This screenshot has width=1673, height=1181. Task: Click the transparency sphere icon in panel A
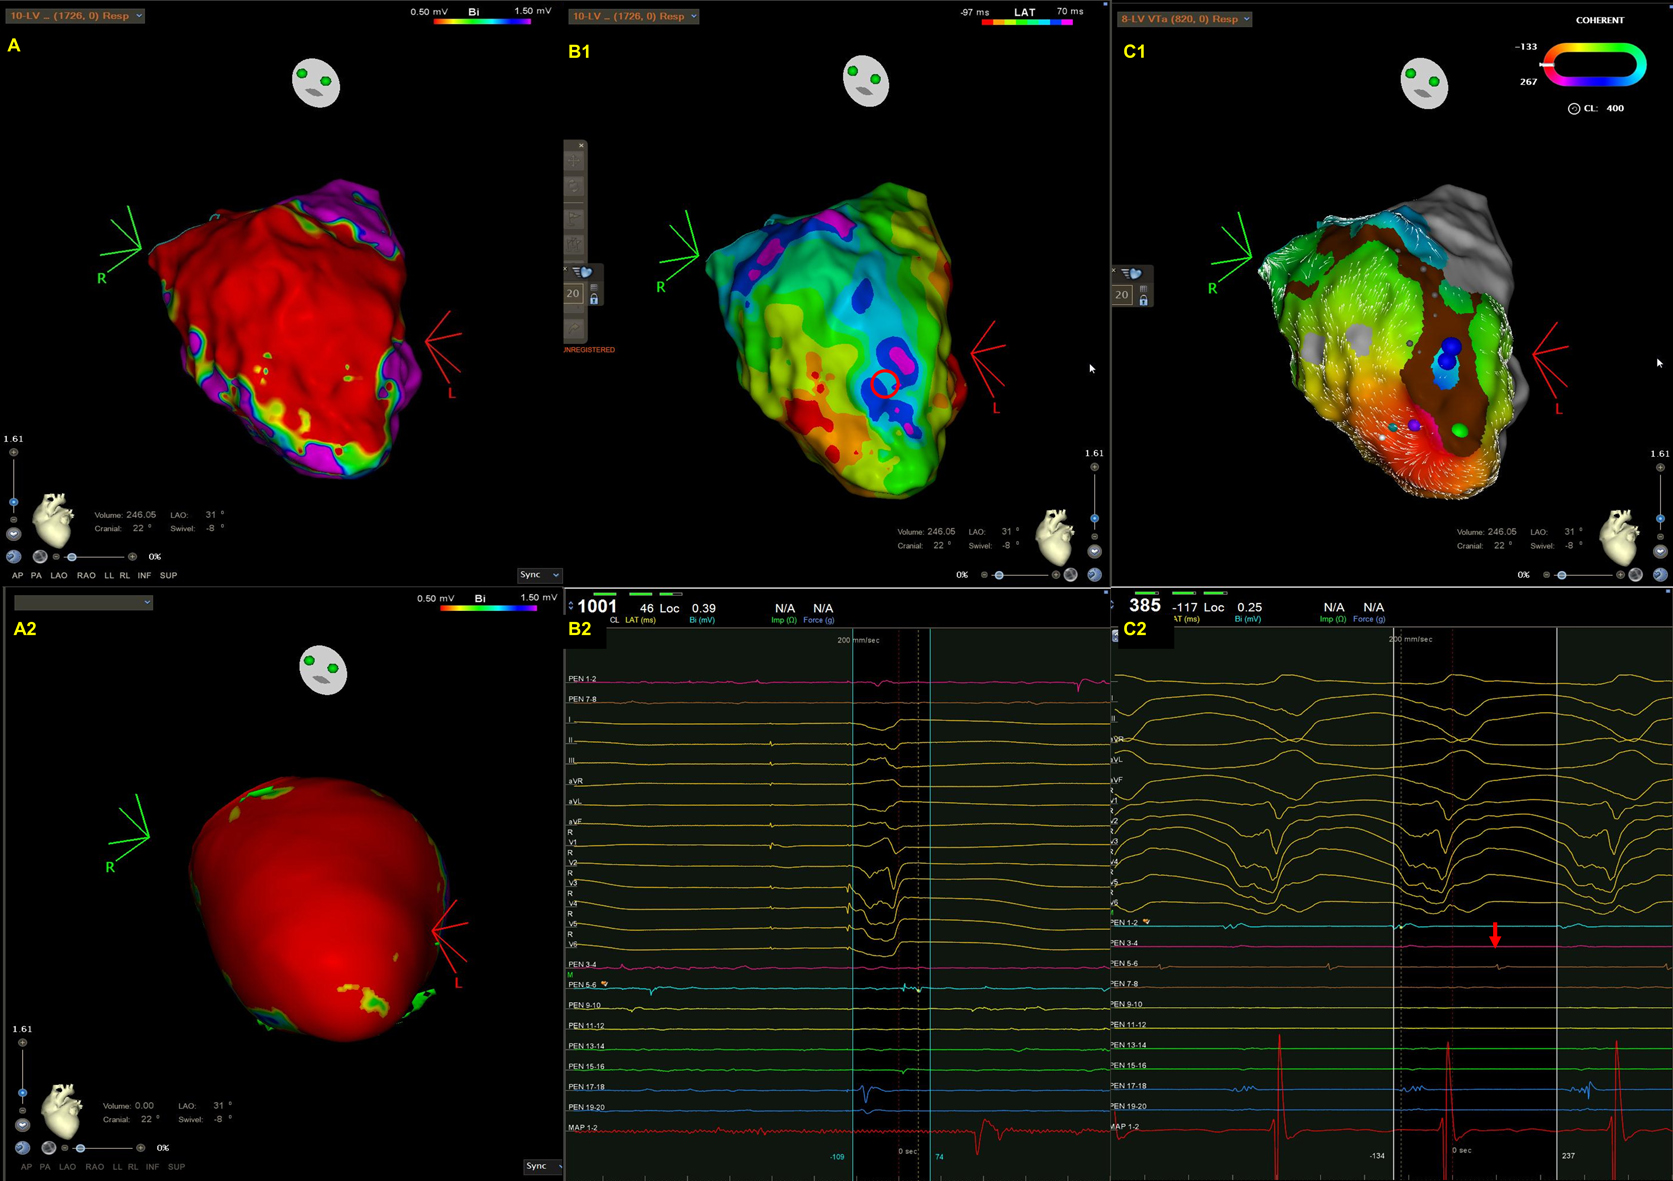pyautogui.click(x=40, y=557)
